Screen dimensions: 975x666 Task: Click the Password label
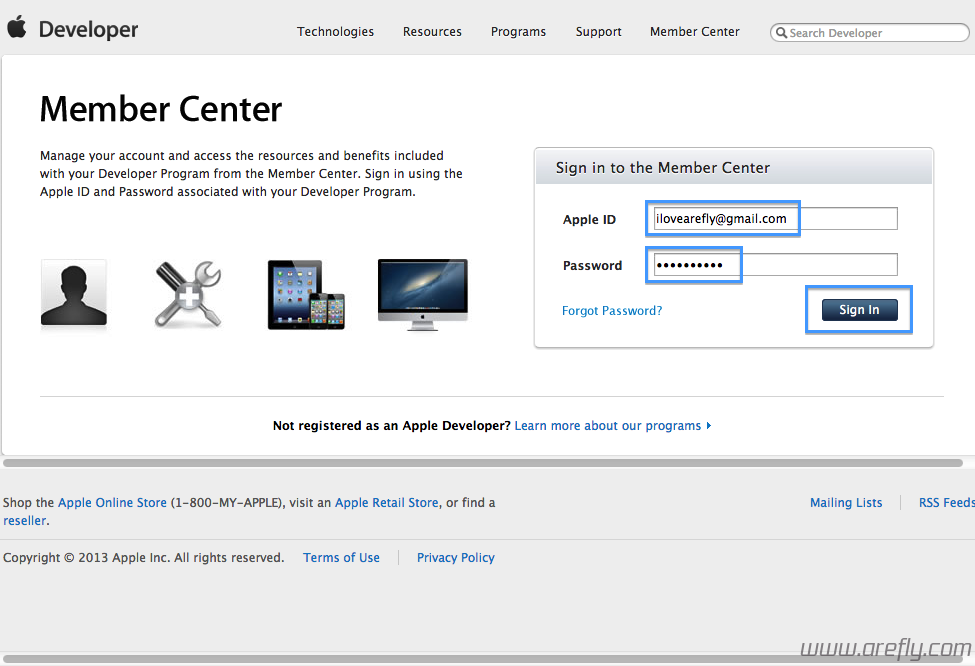[592, 266]
